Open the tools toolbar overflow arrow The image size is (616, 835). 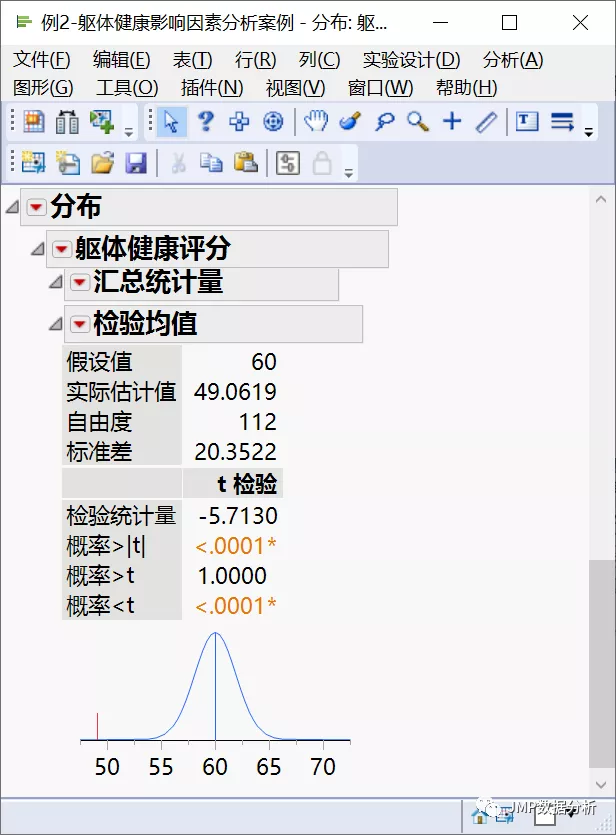pos(589,132)
